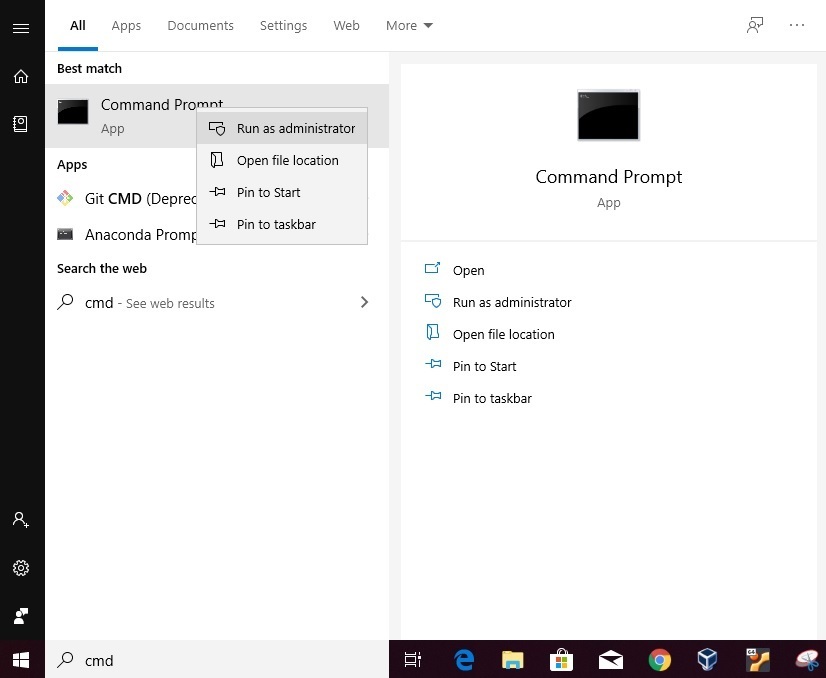Open the Home icon in the left sidebar
This screenshot has width=826, height=678.
pyautogui.click(x=20, y=76)
